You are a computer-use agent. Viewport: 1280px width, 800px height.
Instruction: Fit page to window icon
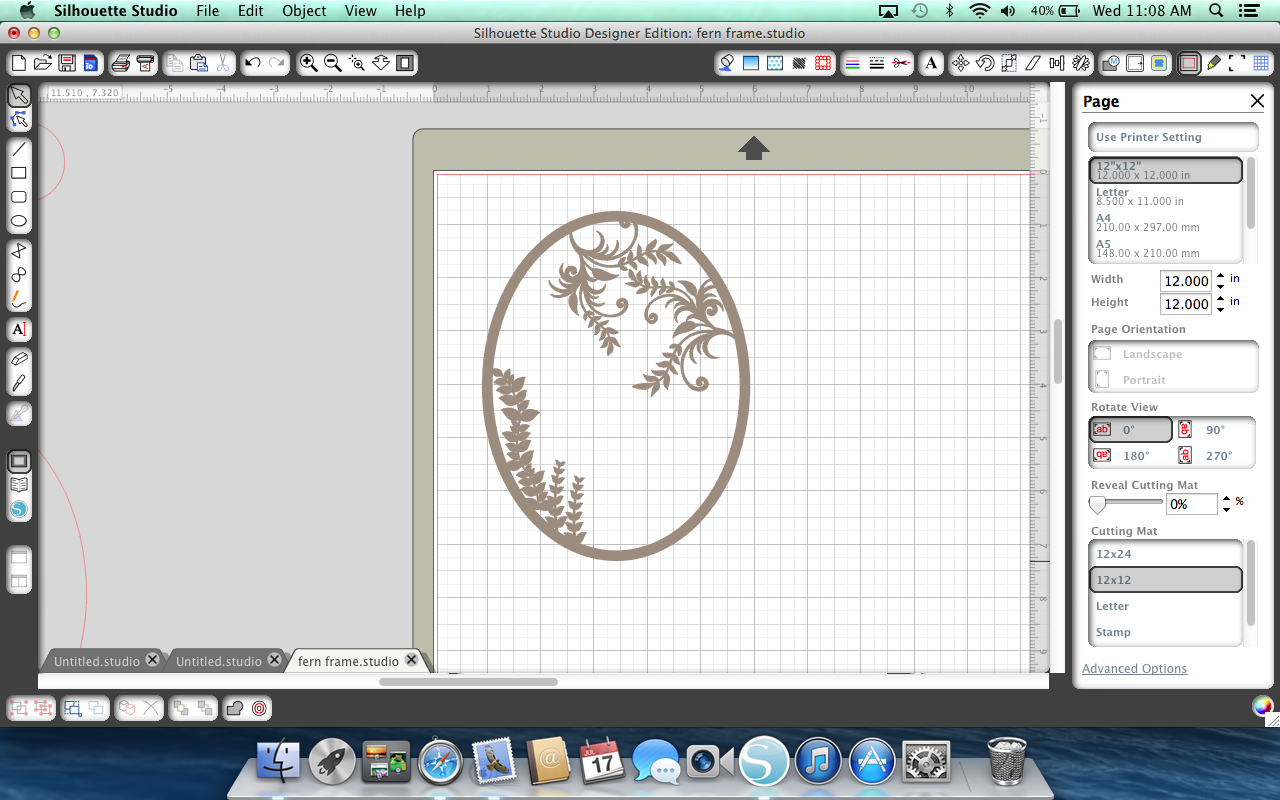(405, 63)
